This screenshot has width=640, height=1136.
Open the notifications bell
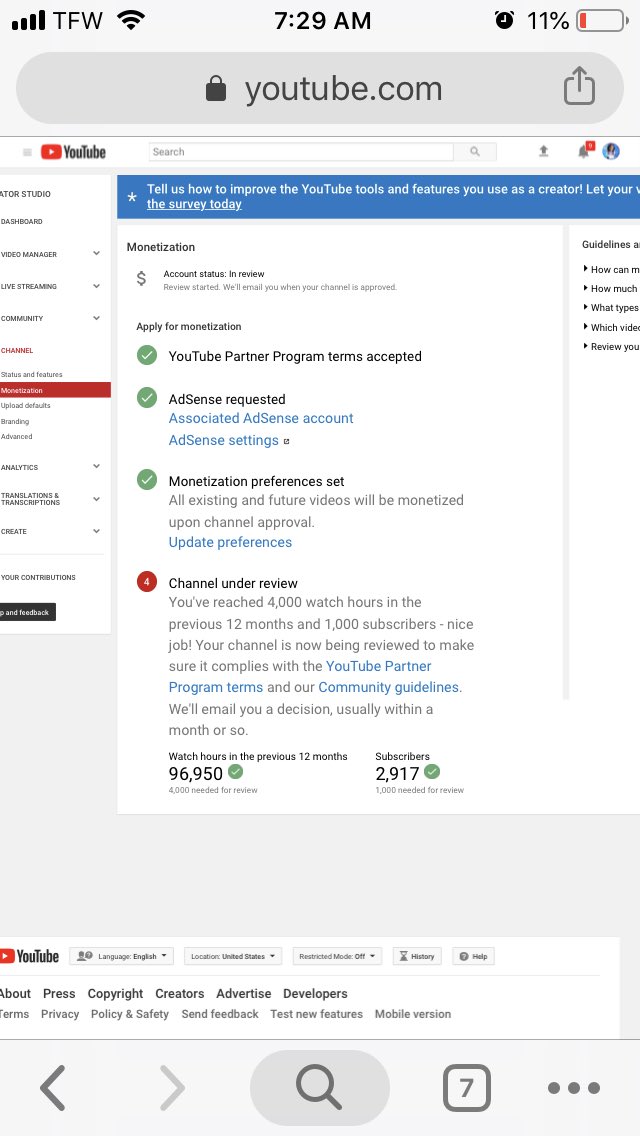pos(584,151)
